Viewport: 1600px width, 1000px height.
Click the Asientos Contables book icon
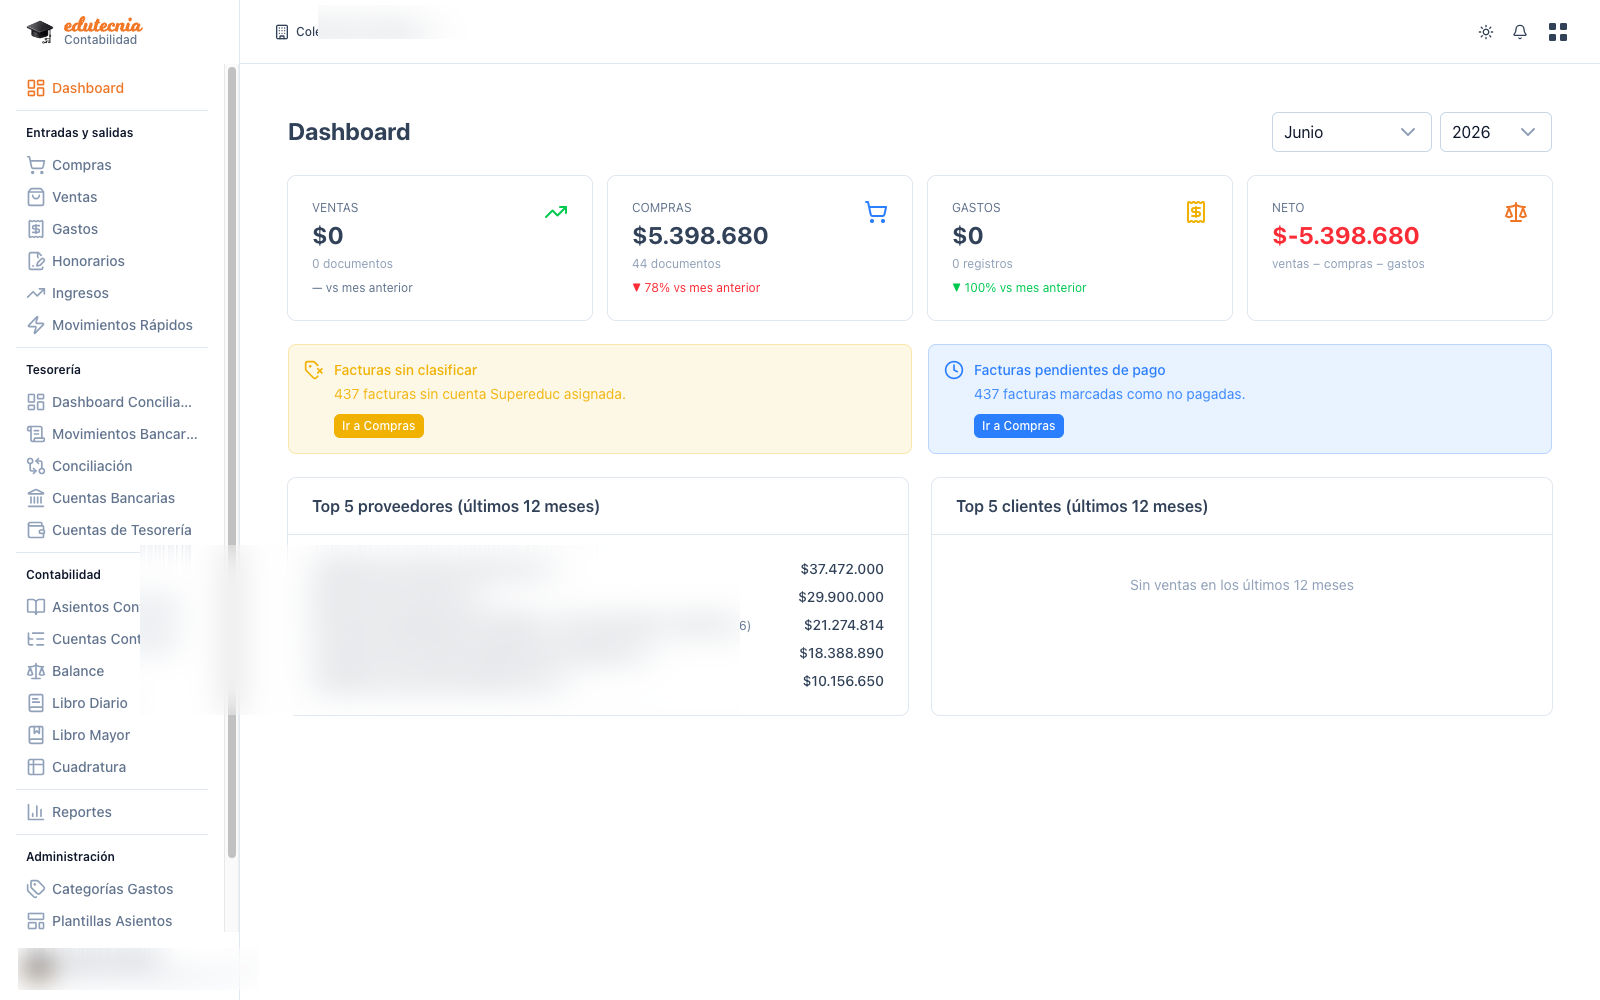click(x=36, y=607)
